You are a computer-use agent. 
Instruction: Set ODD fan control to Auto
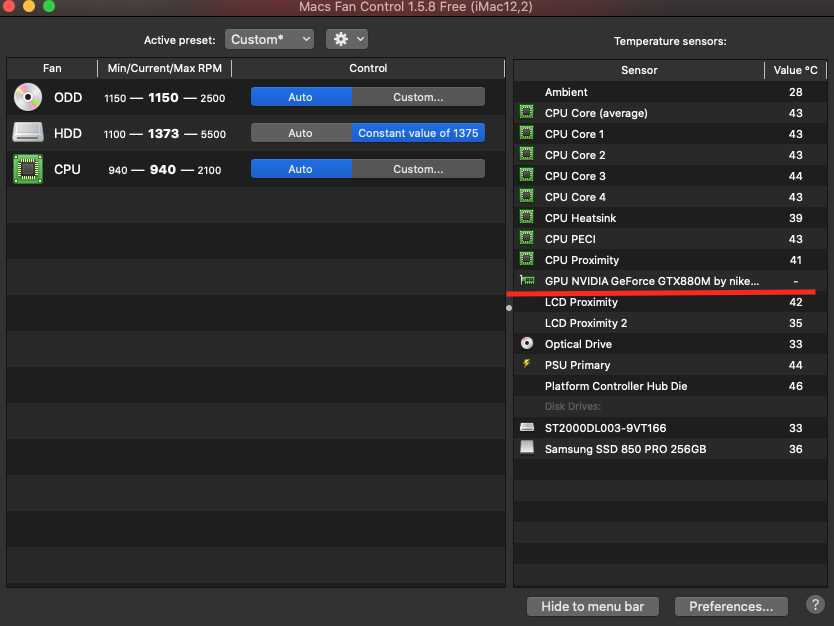click(x=301, y=97)
